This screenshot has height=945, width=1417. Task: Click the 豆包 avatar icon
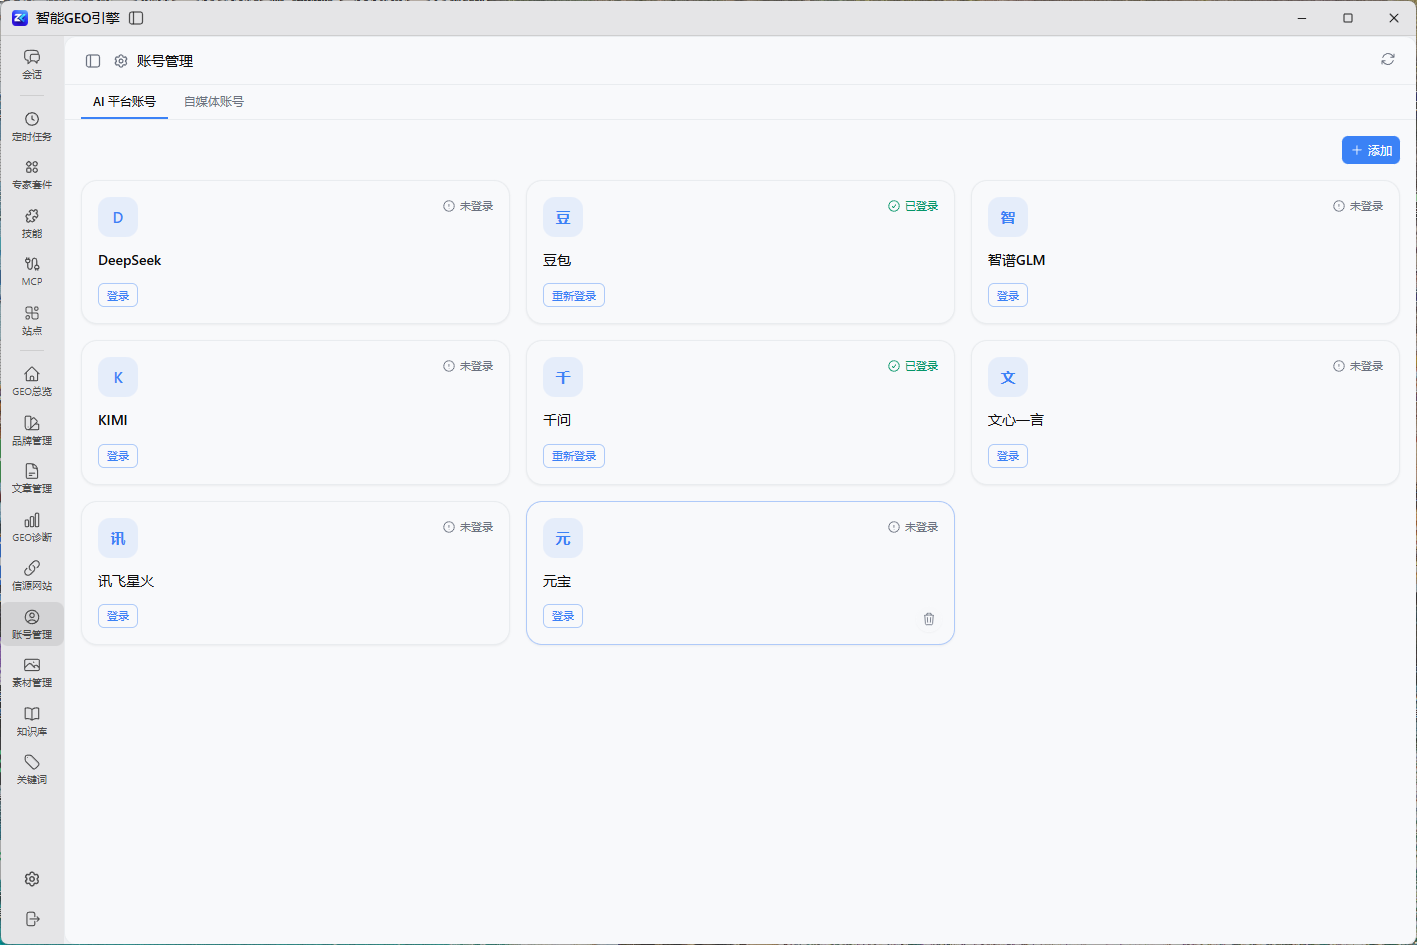pos(563,217)
